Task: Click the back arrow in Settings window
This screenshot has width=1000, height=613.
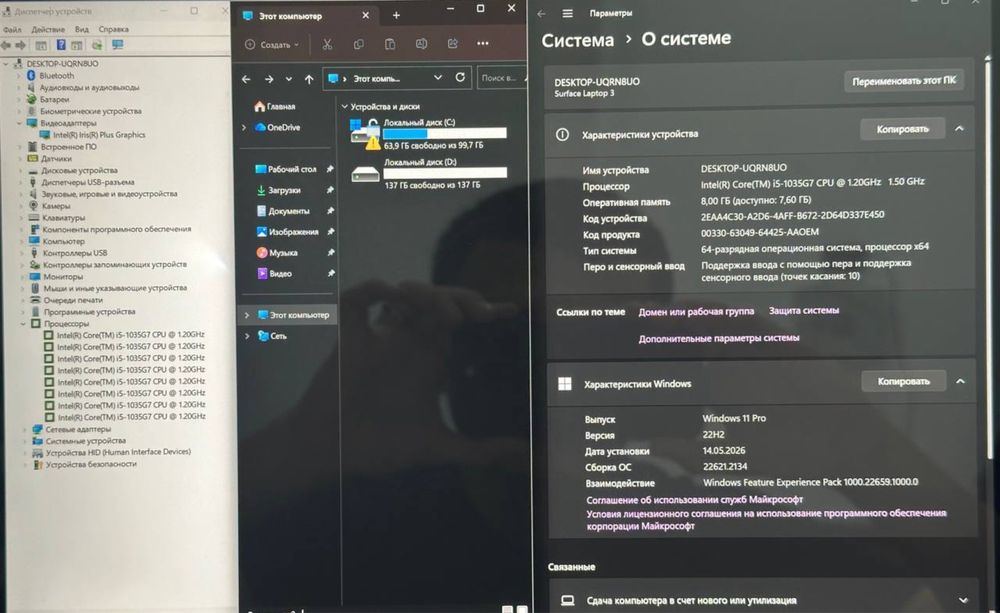Action: coord(541,13)
